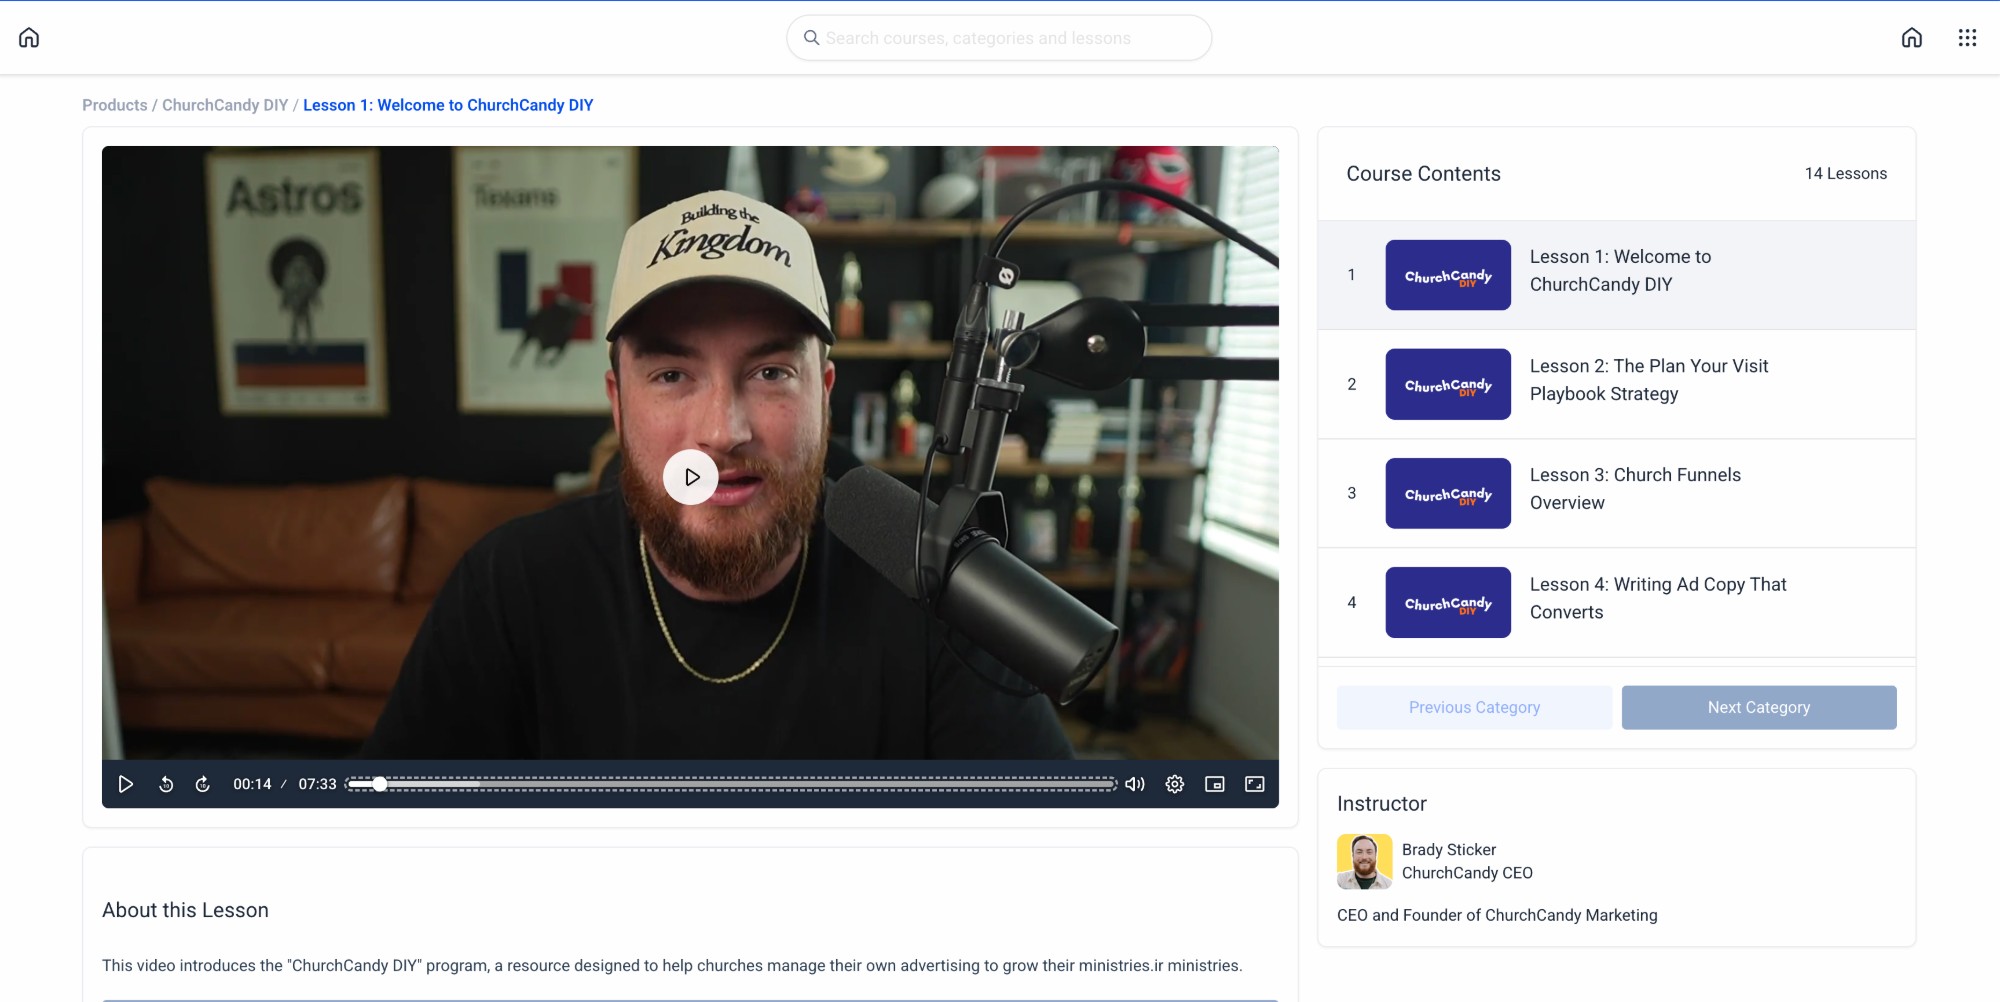
Task: Open the apps grid menu
Action: (1967, 38)
